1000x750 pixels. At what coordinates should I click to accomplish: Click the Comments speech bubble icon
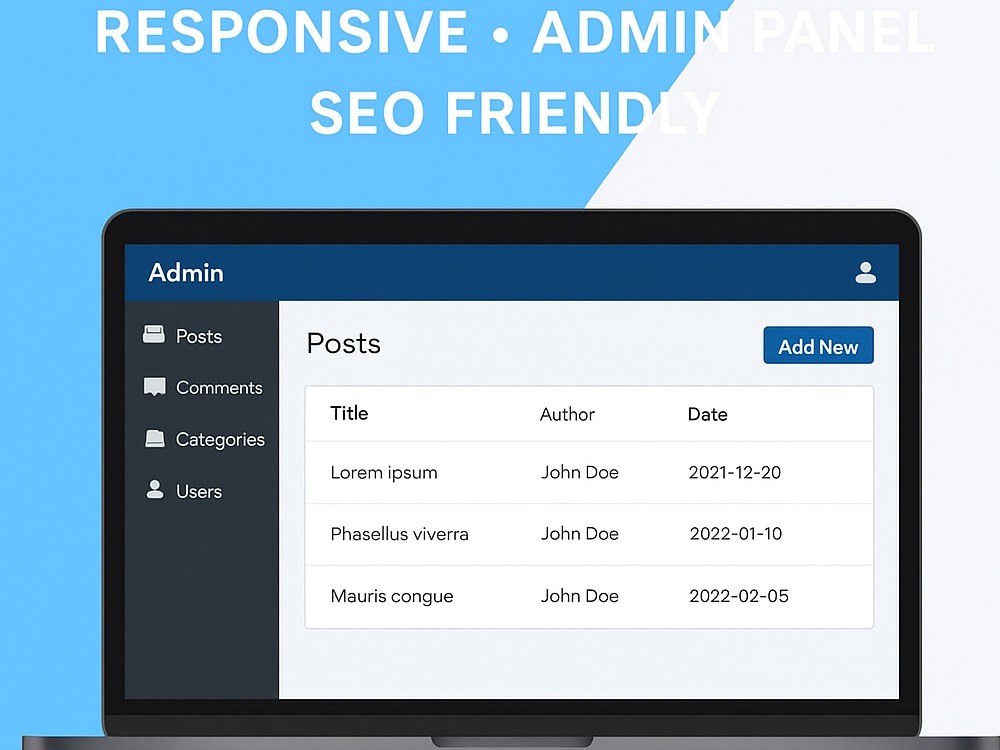coord(154,386)
